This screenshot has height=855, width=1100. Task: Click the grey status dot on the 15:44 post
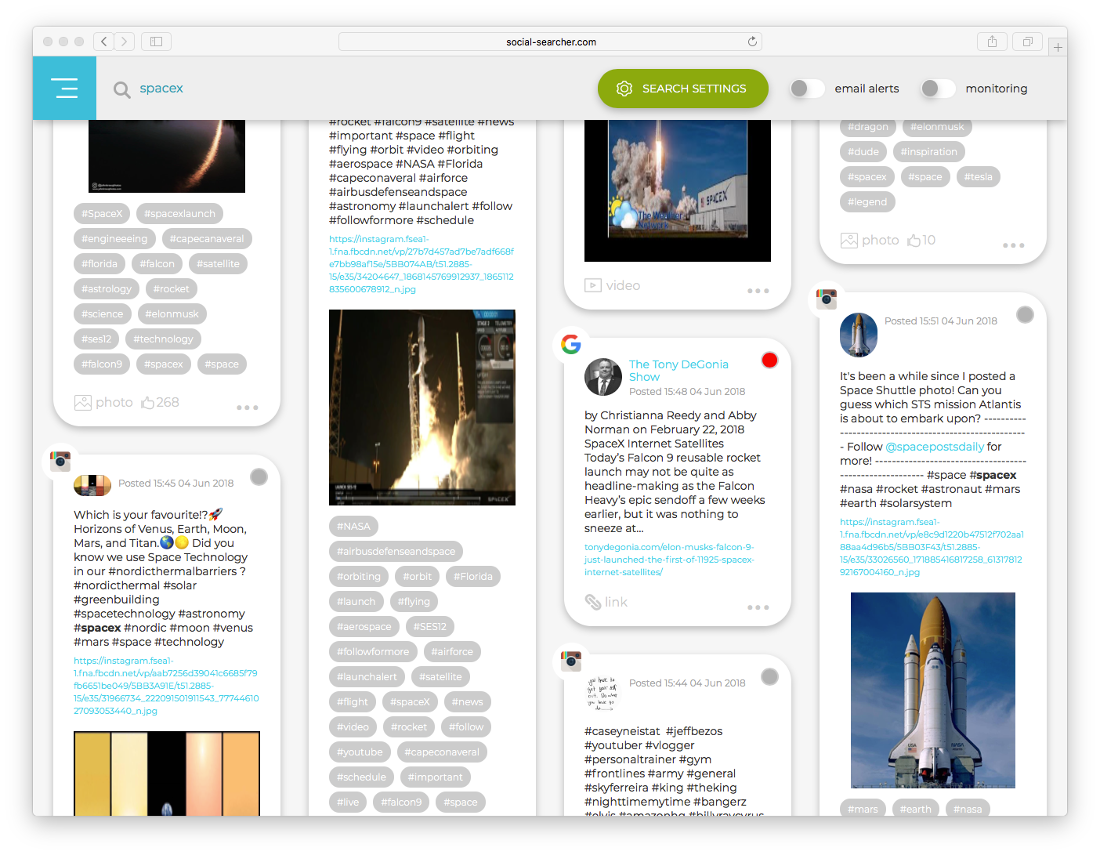pyautogui.click(x=770, y=676)
